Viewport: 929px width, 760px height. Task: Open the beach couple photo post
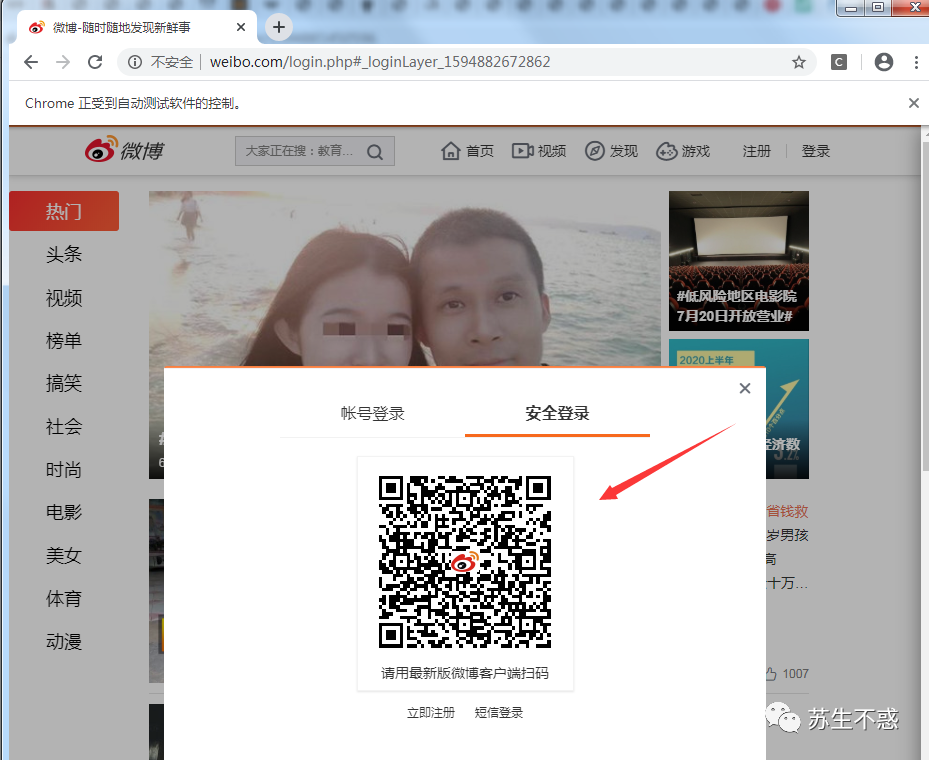pyautogui.click(x=405, y=278)
